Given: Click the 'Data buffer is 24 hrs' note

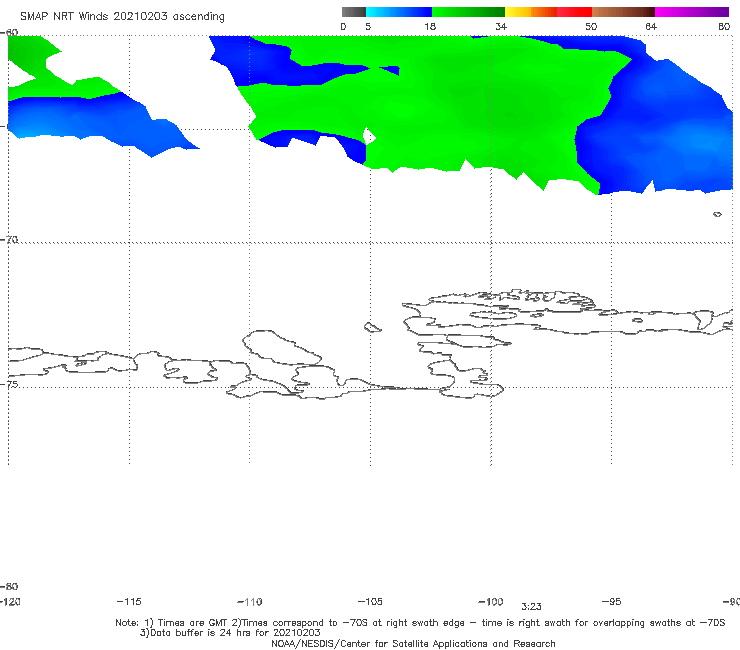Looking at the screenshot, I should click(x=230, y=633).
